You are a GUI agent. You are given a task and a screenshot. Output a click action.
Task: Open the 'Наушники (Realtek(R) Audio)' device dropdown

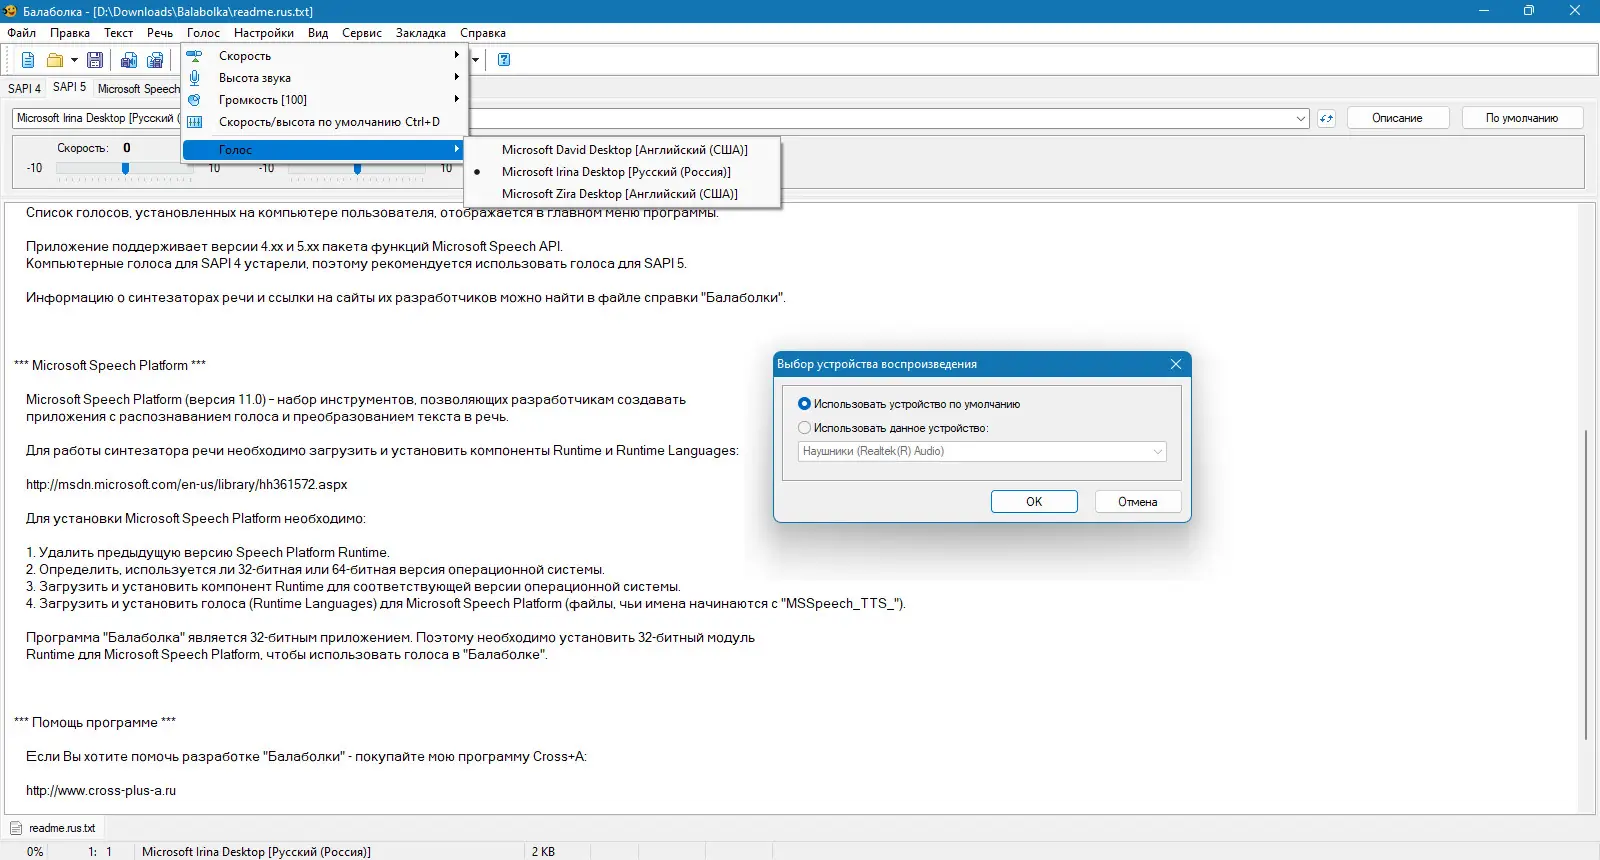pyautogui.click(x=982, y=451)
